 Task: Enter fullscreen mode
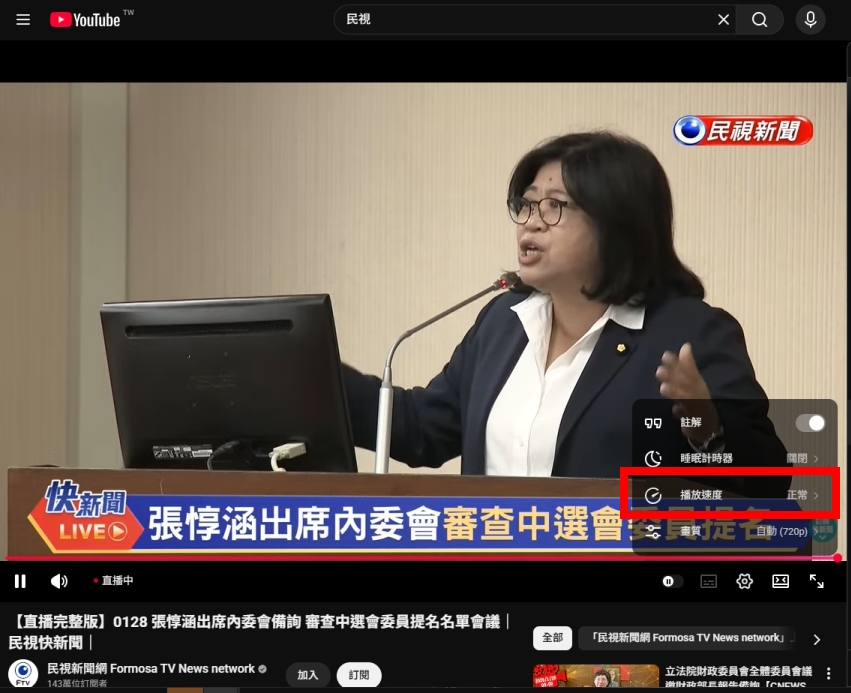[816, 580]
